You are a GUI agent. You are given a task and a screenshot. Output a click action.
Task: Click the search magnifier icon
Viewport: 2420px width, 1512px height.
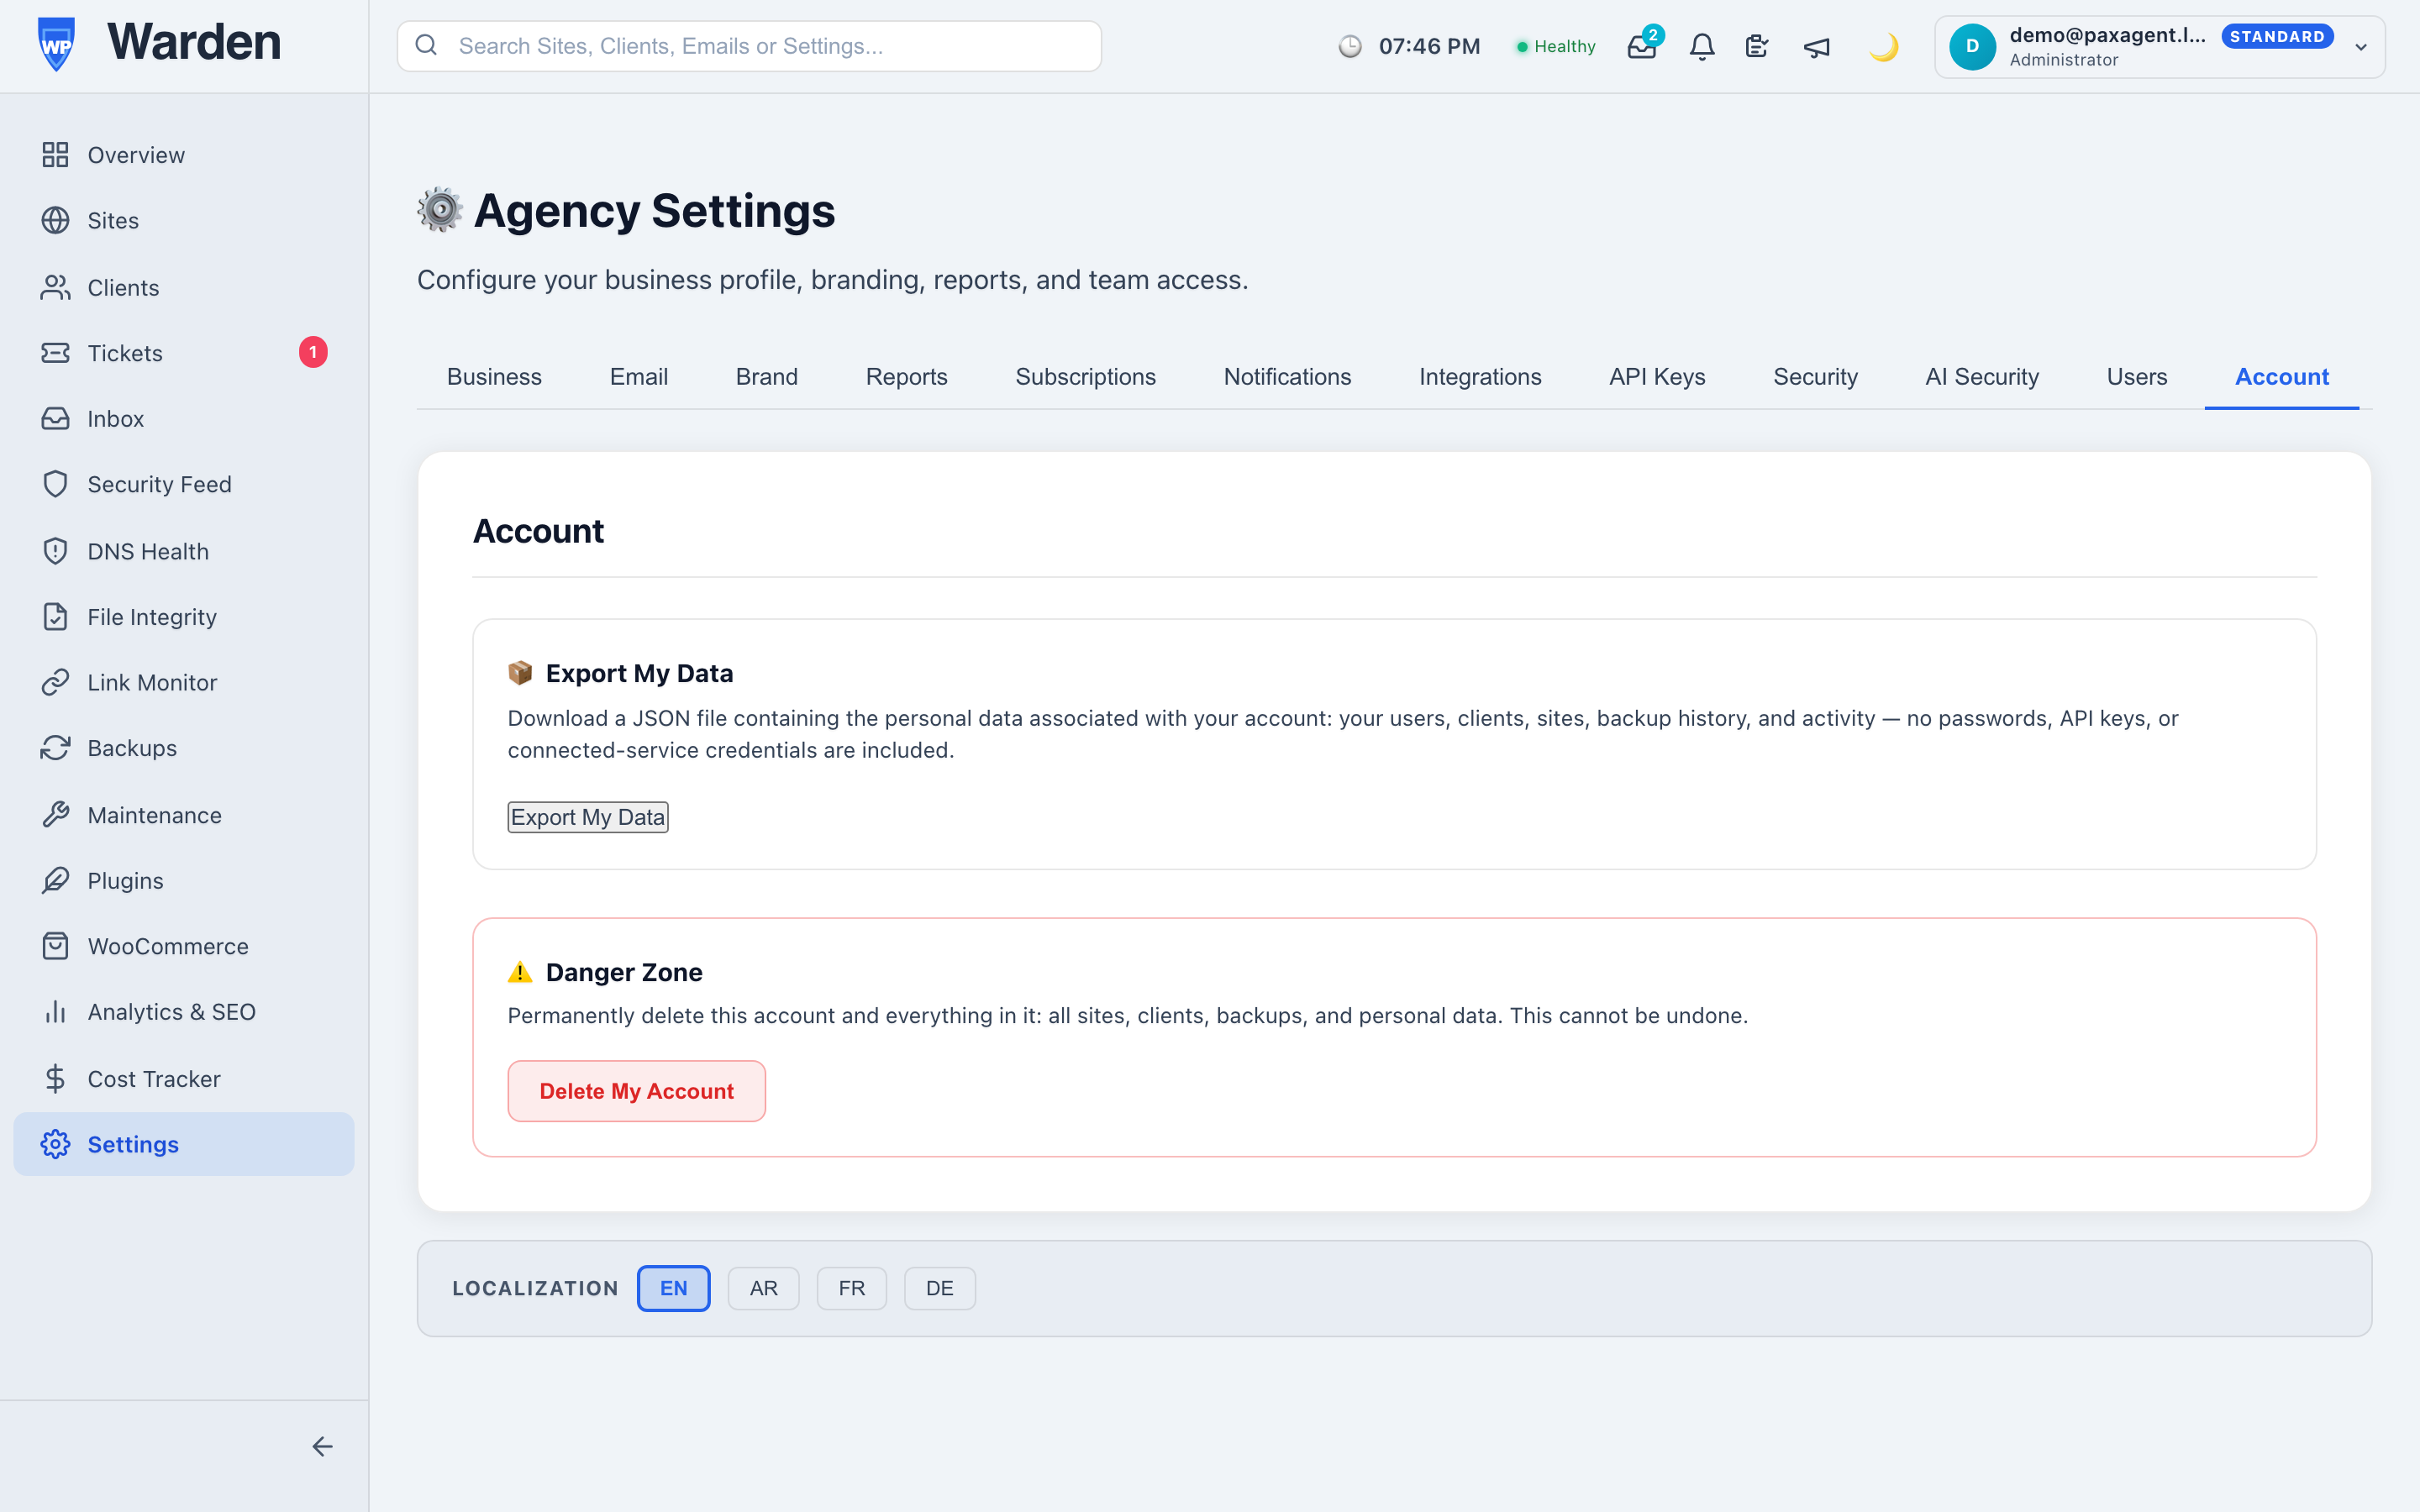point(427,45)
